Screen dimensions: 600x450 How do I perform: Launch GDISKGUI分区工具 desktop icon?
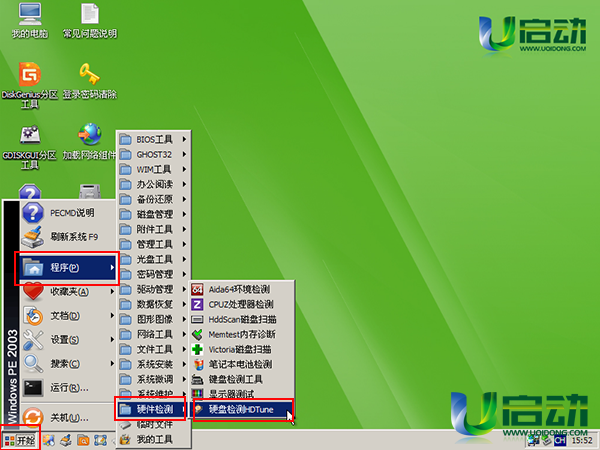pyautogui.click(x=30, y=147)
